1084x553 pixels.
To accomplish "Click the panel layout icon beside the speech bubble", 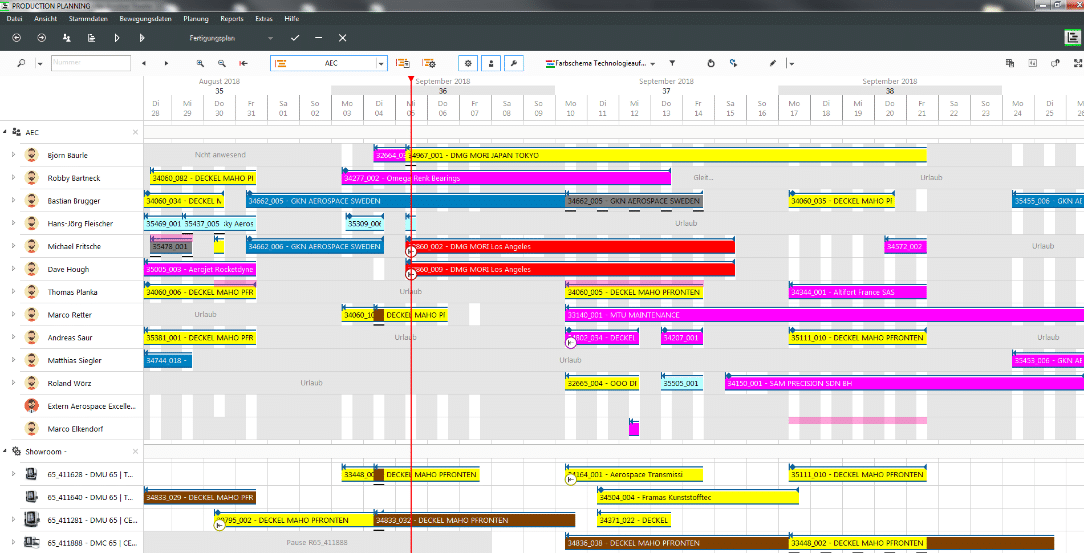I will (x=1032, y=63).
